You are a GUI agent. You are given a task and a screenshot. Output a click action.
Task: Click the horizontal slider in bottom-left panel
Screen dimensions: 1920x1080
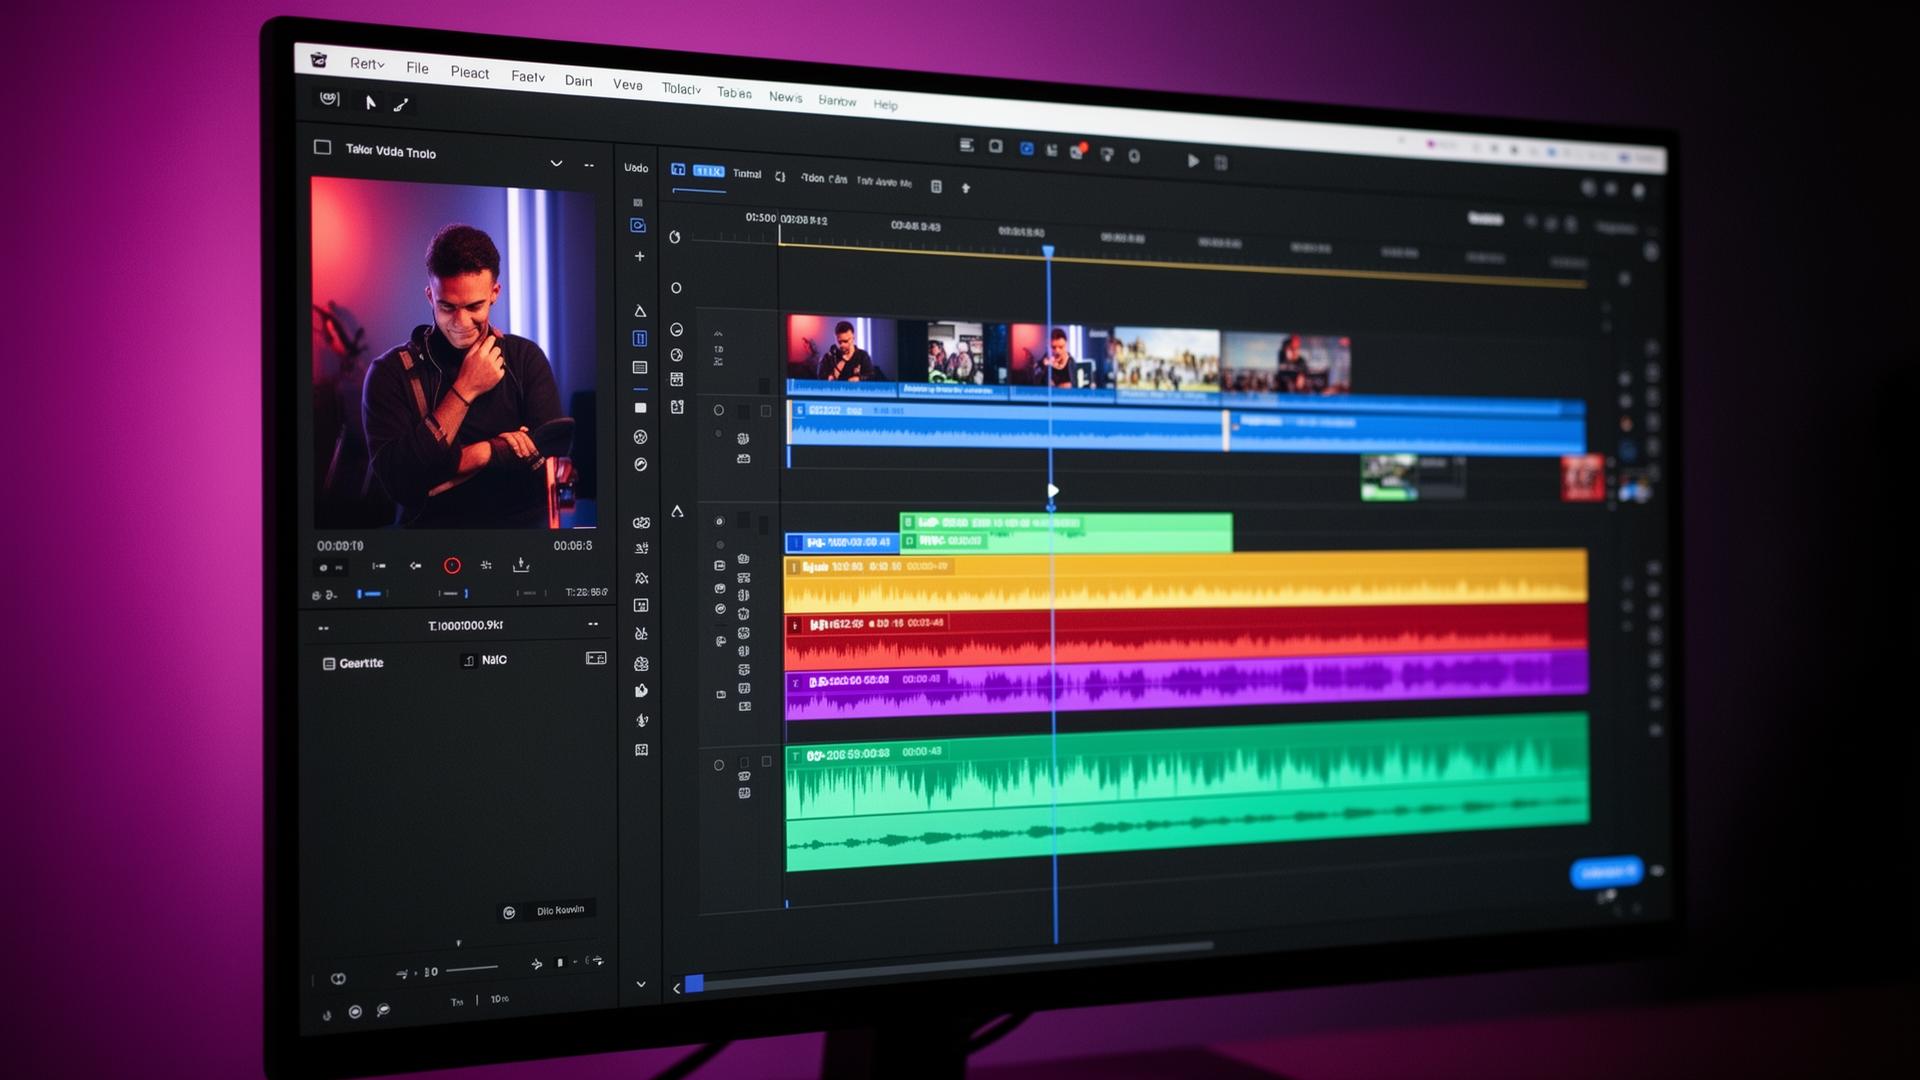tap(472, 968)
